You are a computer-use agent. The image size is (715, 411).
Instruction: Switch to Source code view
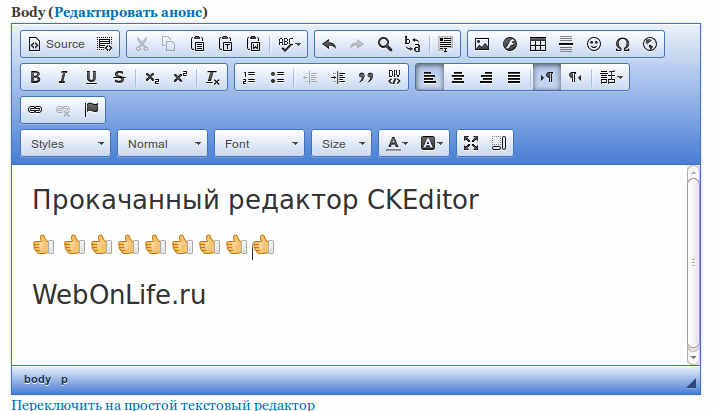[x=57, y=44]
